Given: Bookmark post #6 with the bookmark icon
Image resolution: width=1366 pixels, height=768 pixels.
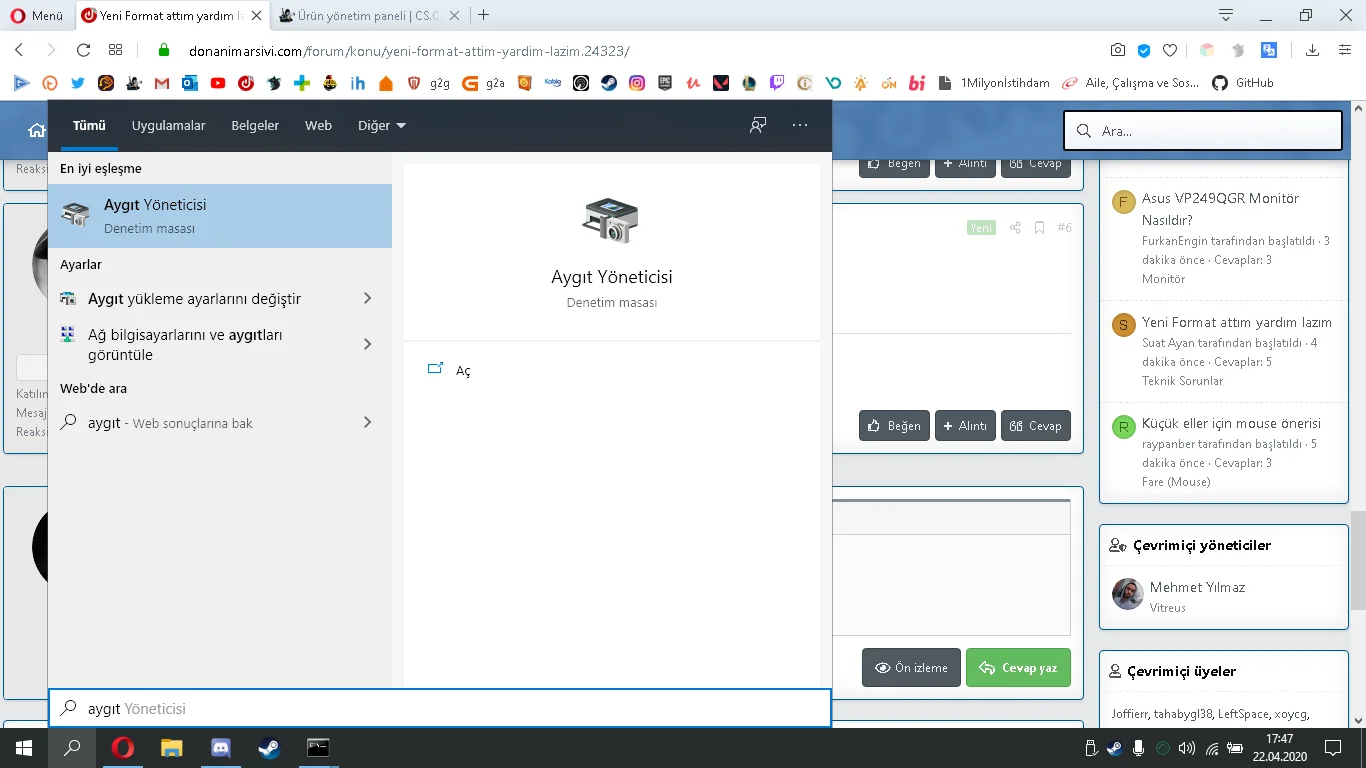Looking at the screenshot, I should pos(1039,228).
